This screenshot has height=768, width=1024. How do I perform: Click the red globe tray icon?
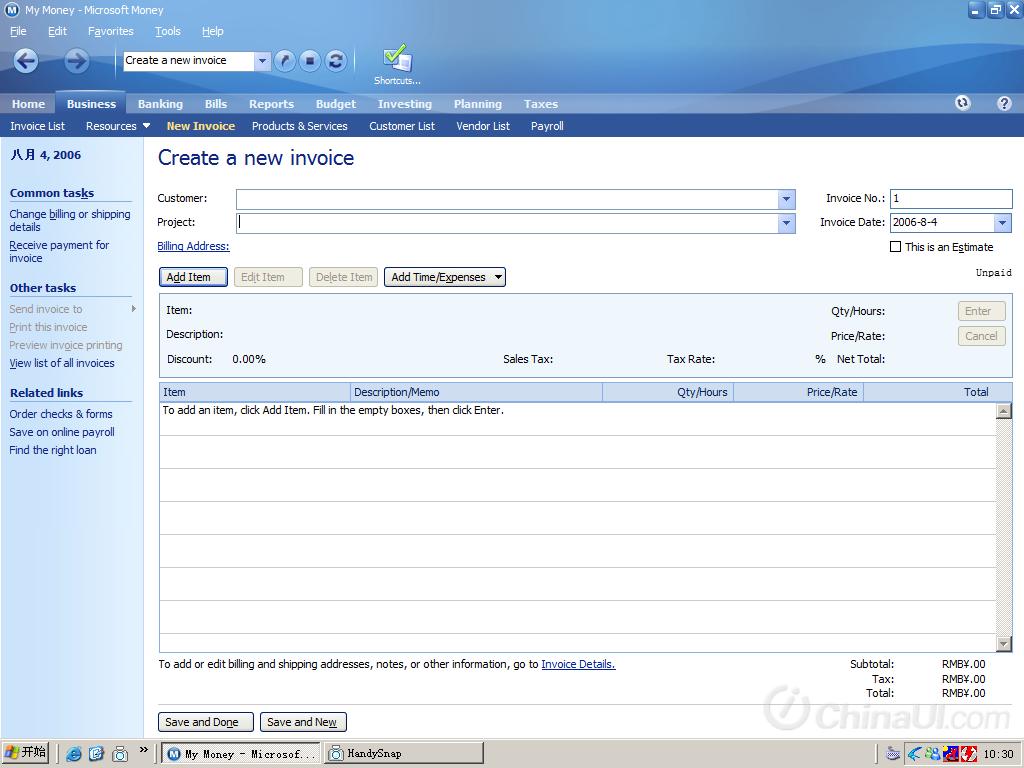point(968,754)
